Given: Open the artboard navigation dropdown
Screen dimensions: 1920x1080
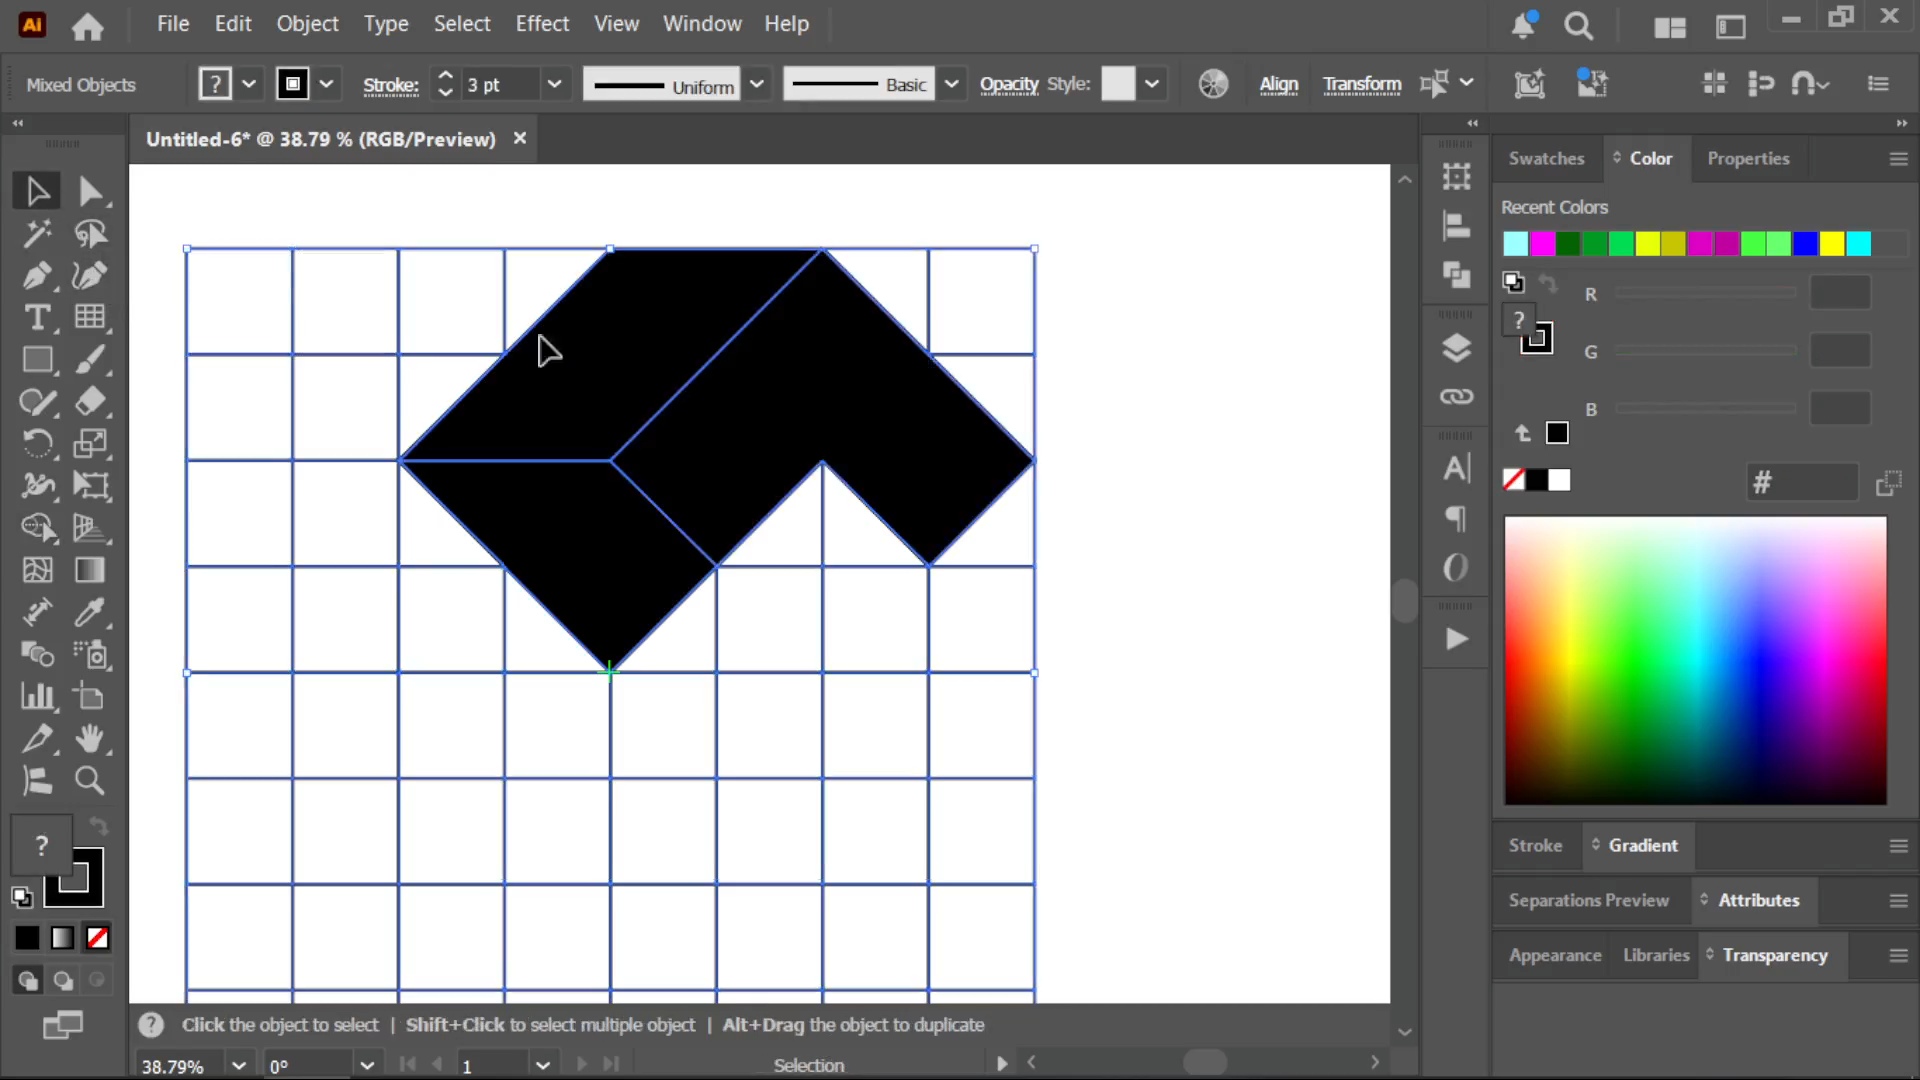Looking at the screenshot, I should [x=543, y=1065].
